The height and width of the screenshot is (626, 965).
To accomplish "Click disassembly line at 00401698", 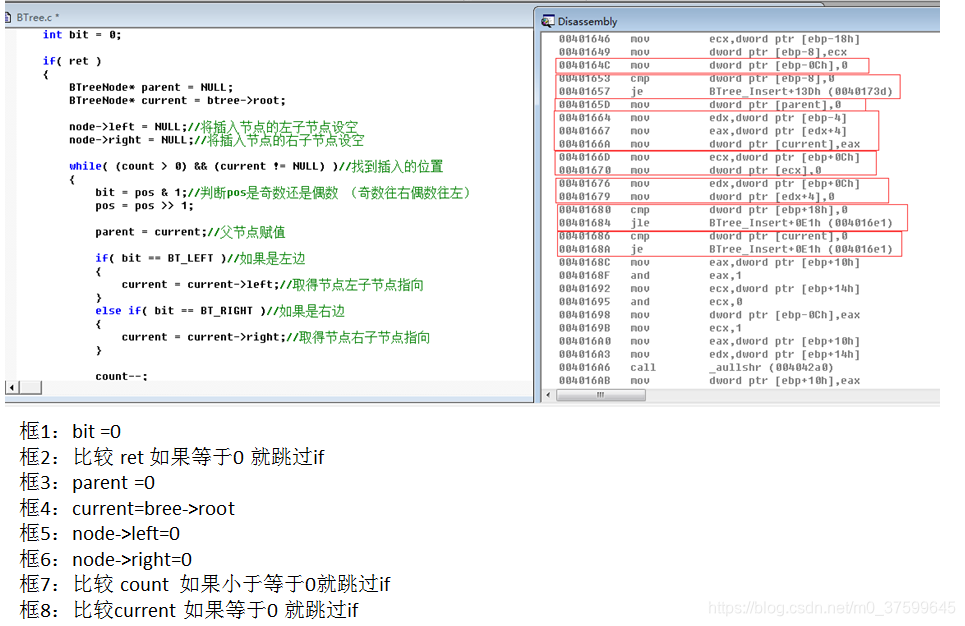I will [x=710, y=315].
